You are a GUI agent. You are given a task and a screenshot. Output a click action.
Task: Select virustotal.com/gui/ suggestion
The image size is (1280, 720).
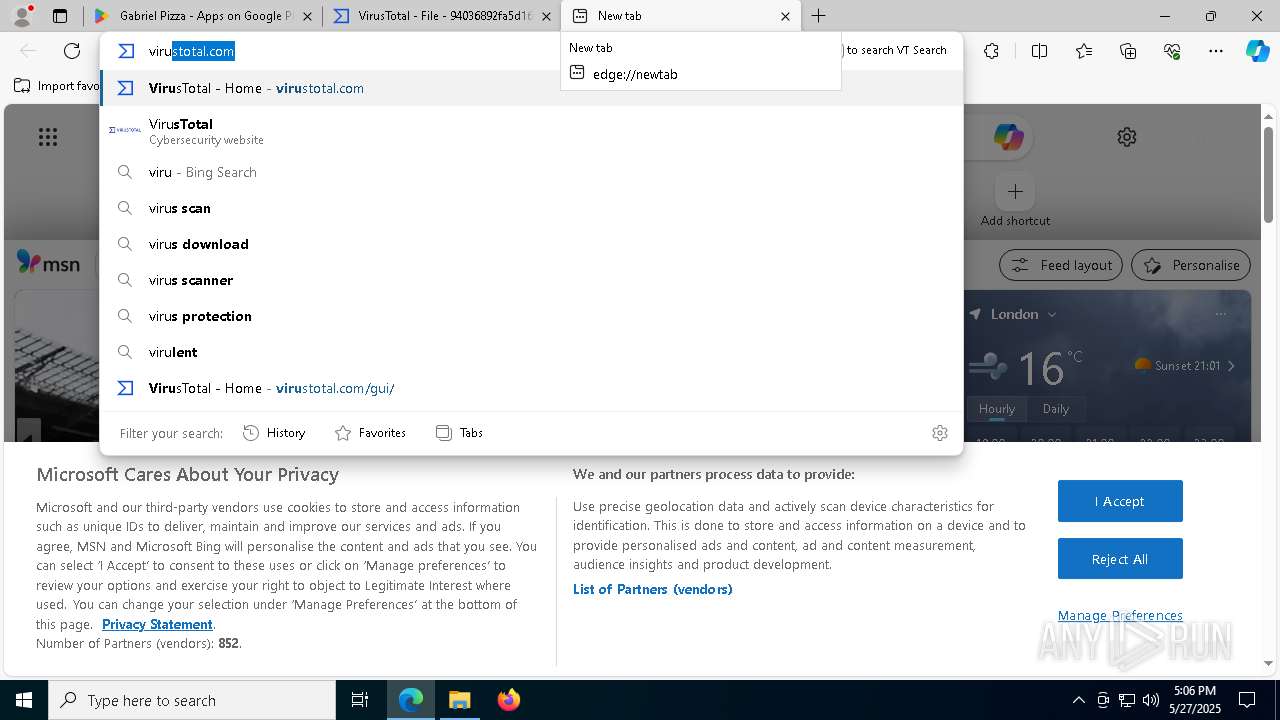[531, 388]
